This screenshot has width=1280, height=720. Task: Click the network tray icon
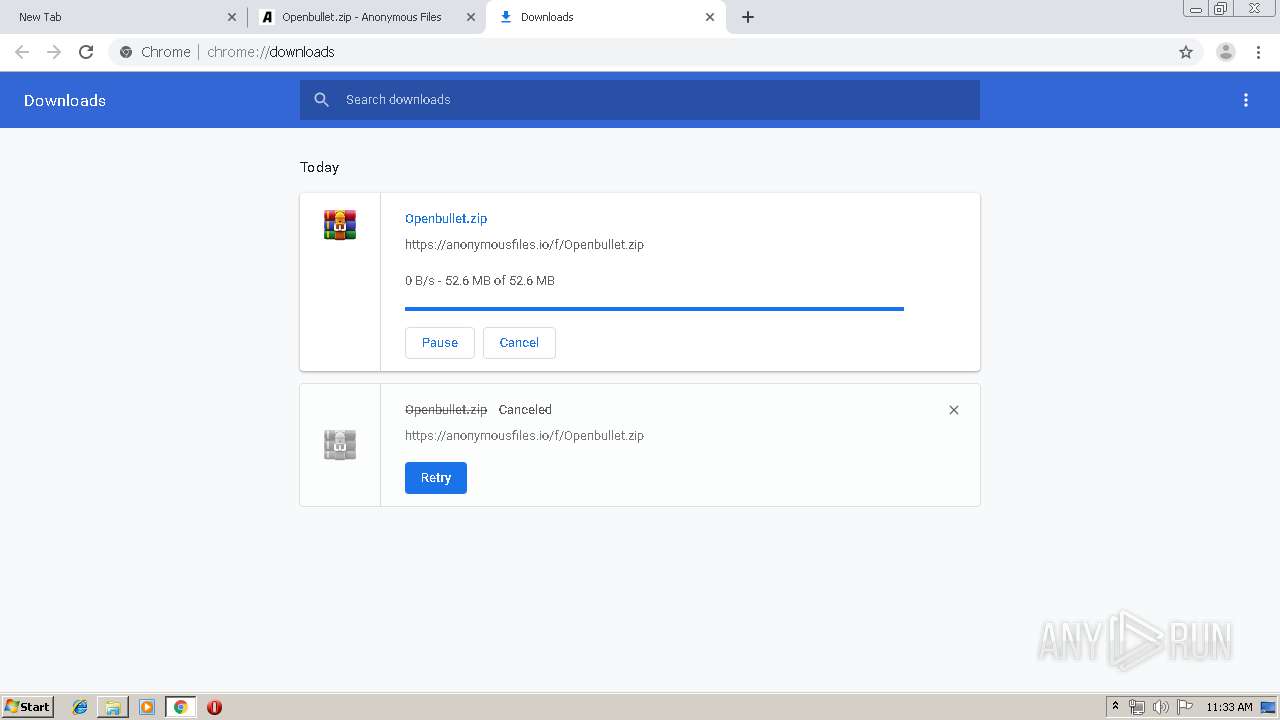(1137, 707)
